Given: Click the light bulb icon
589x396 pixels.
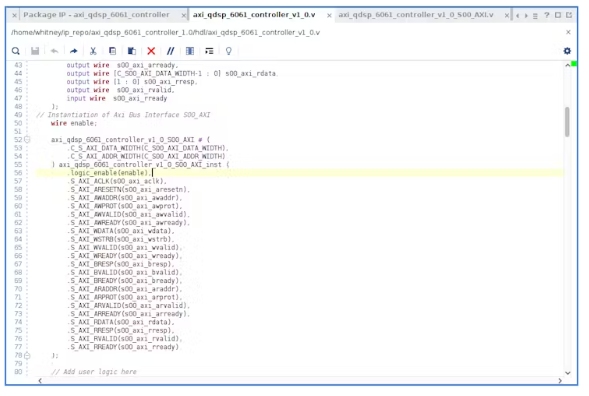Looking at the screenshot, I should coord(228,51).
